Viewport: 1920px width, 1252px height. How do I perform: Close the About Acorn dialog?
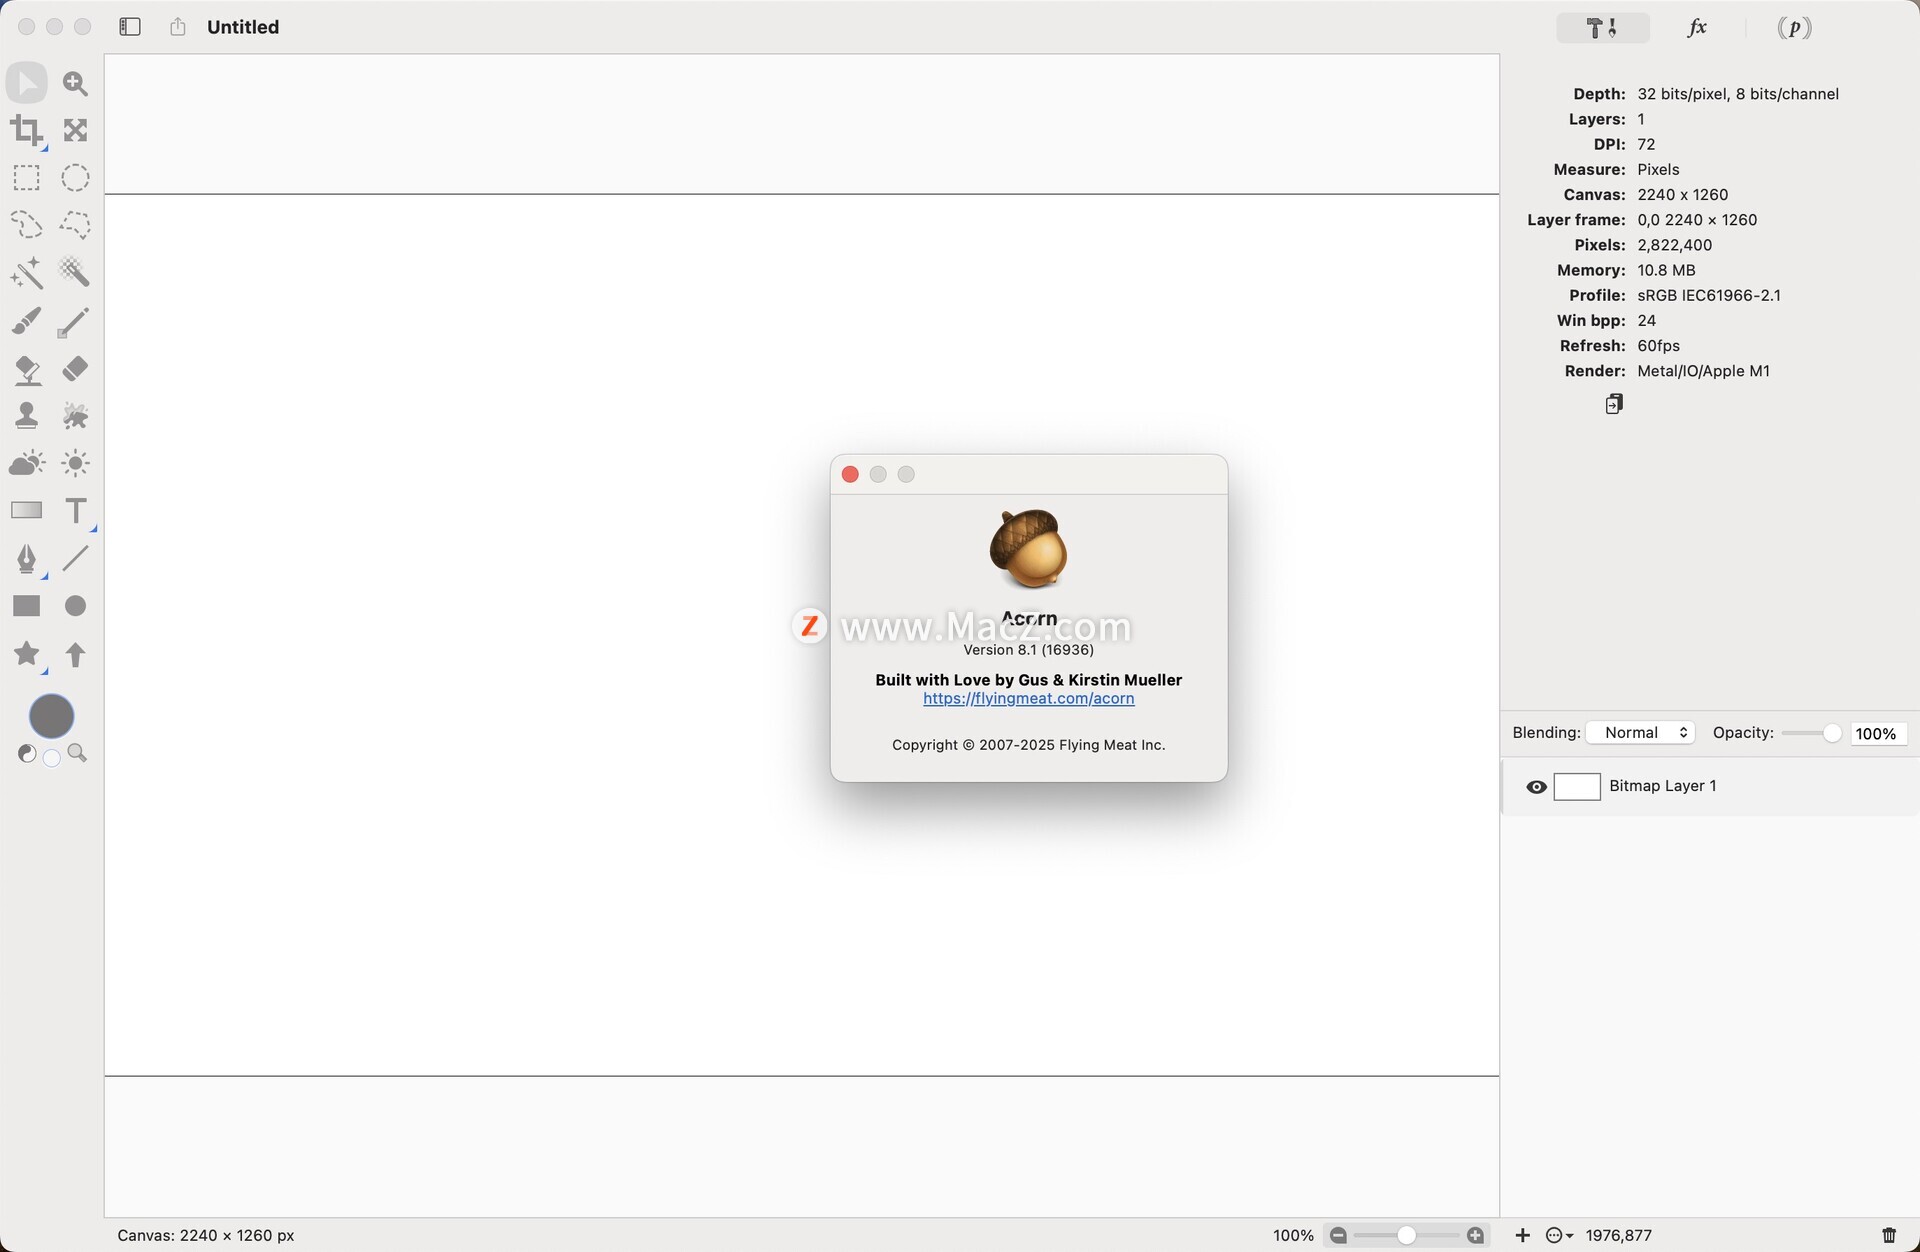click(x=850, y=474)
